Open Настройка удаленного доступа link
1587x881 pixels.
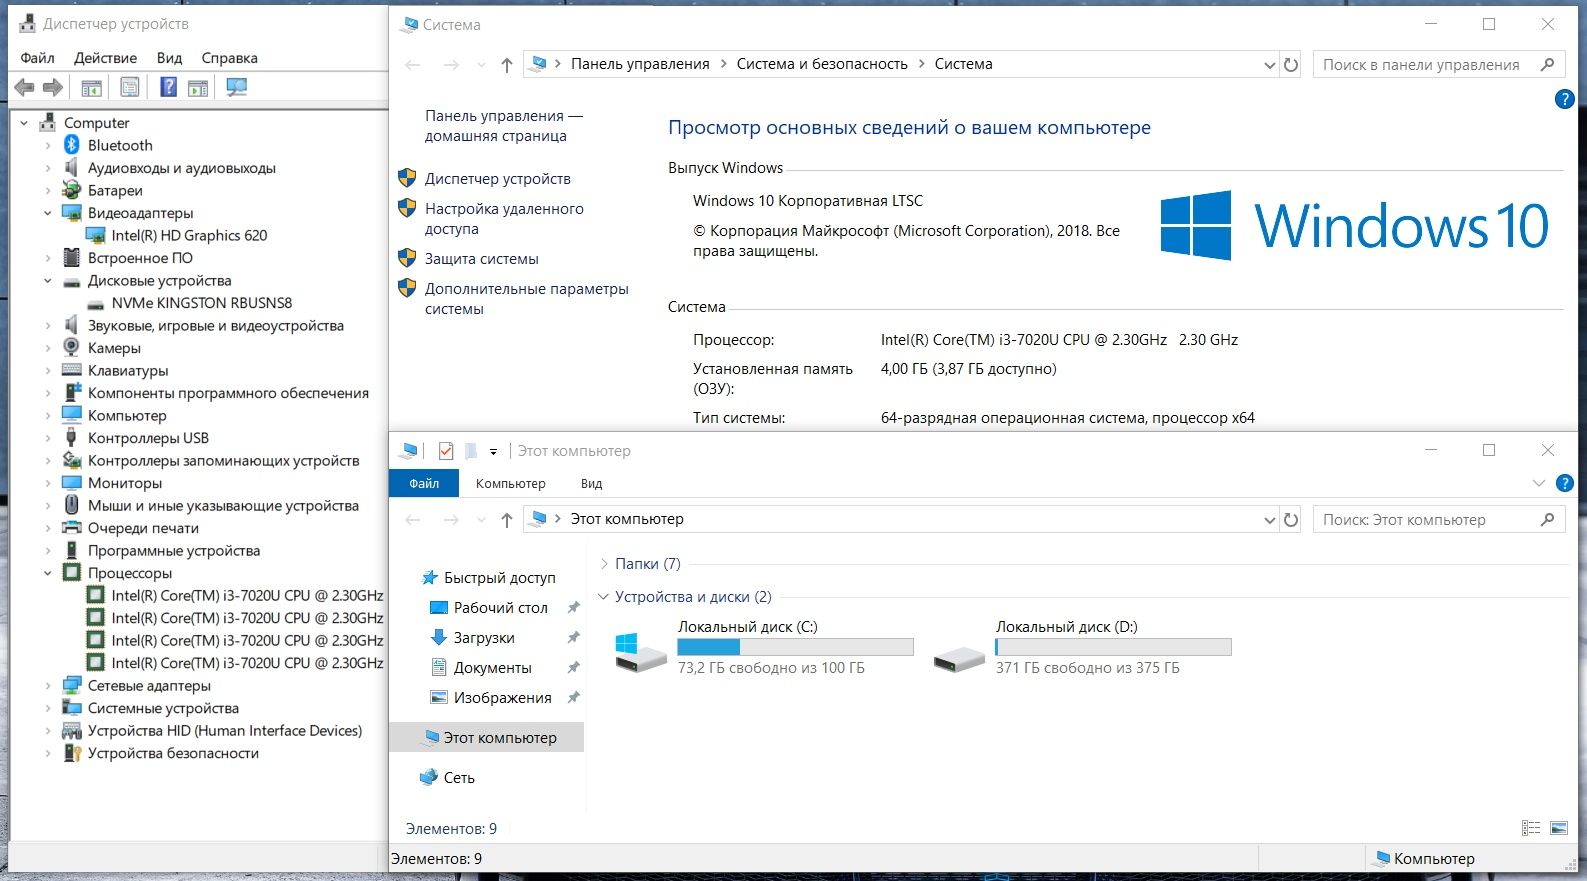coord(504,219)
